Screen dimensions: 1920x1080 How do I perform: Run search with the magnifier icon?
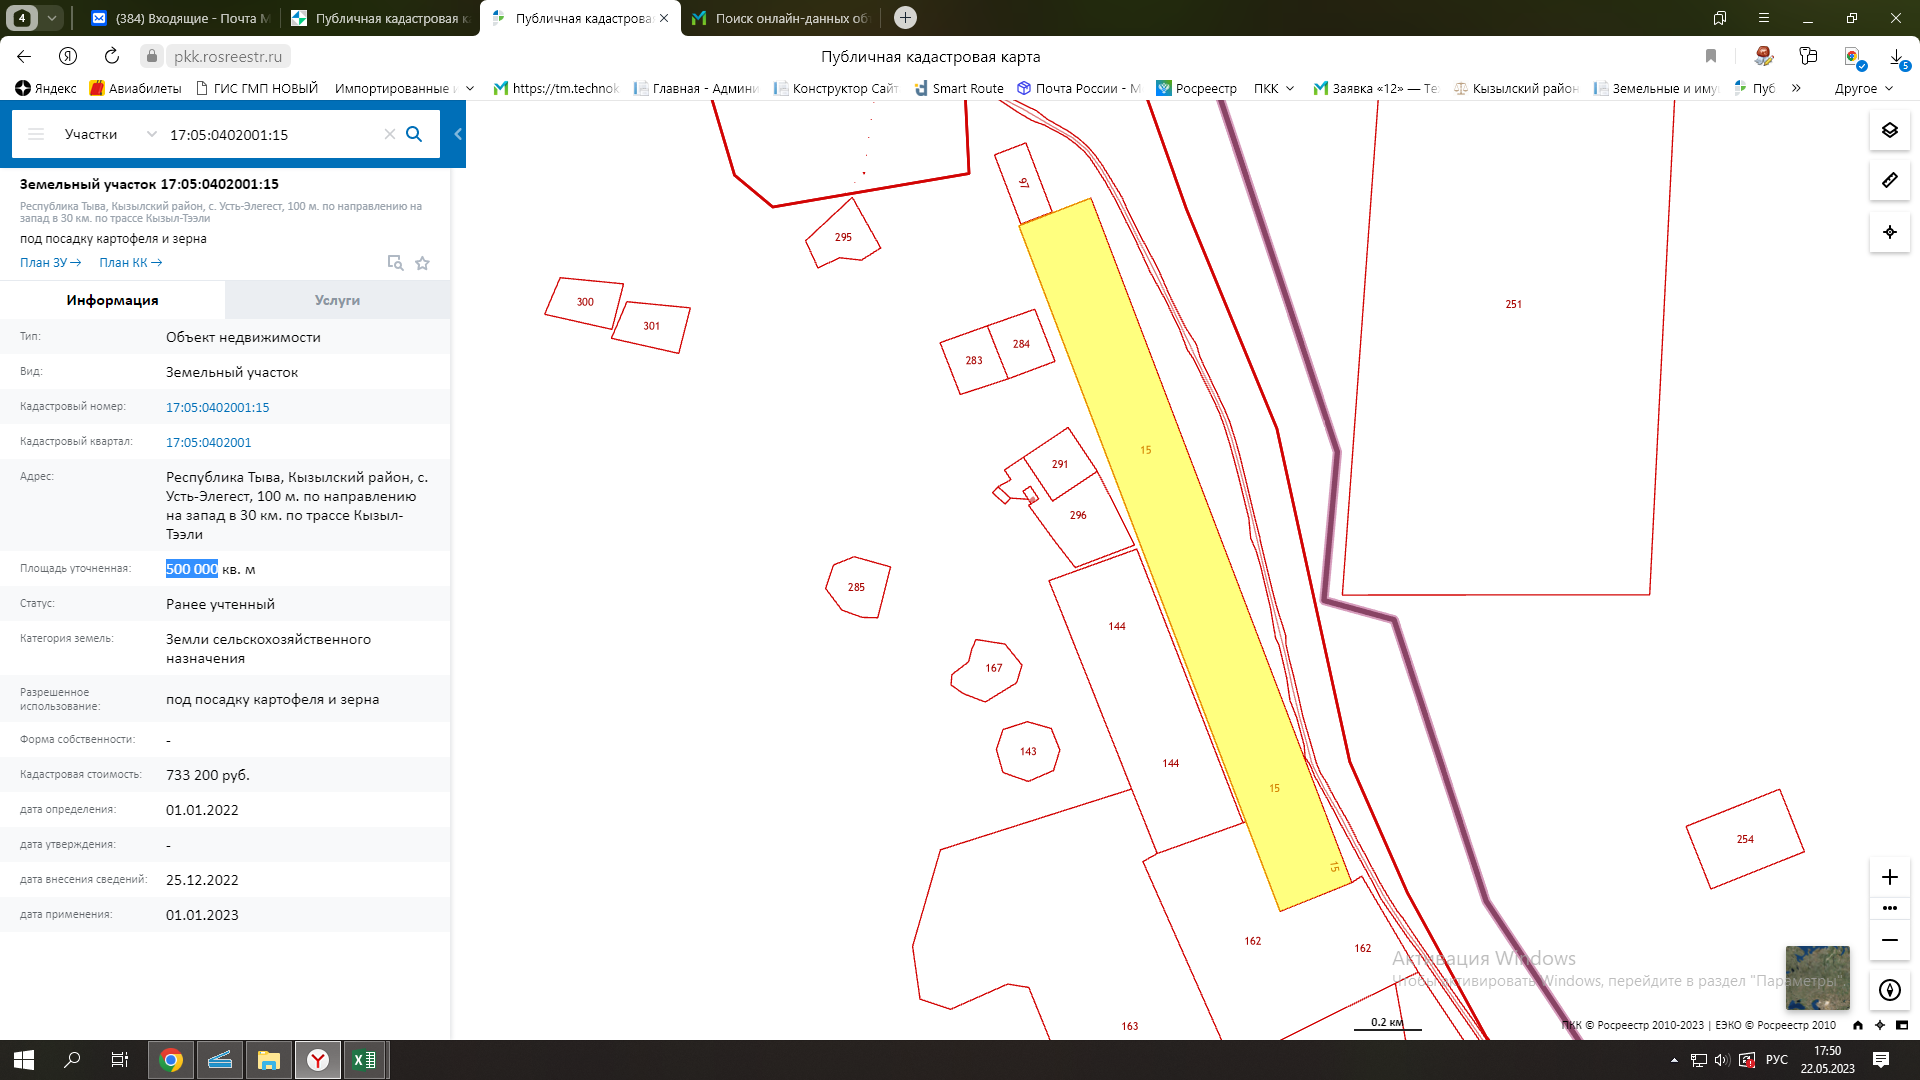[x=414, y=134]
